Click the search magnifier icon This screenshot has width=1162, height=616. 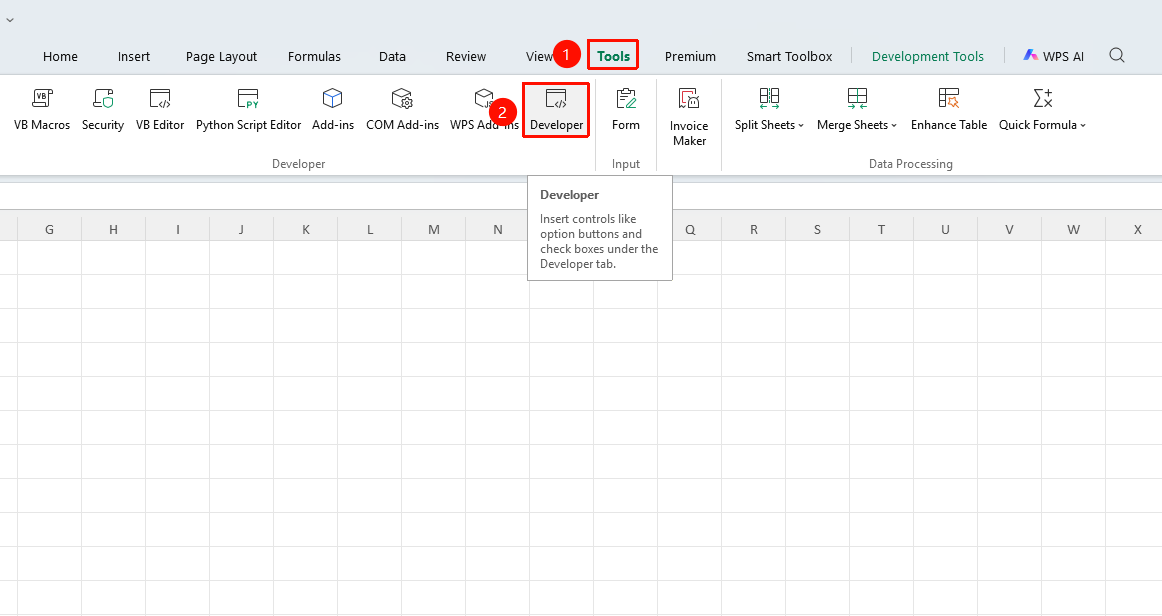click(1117, 56)
